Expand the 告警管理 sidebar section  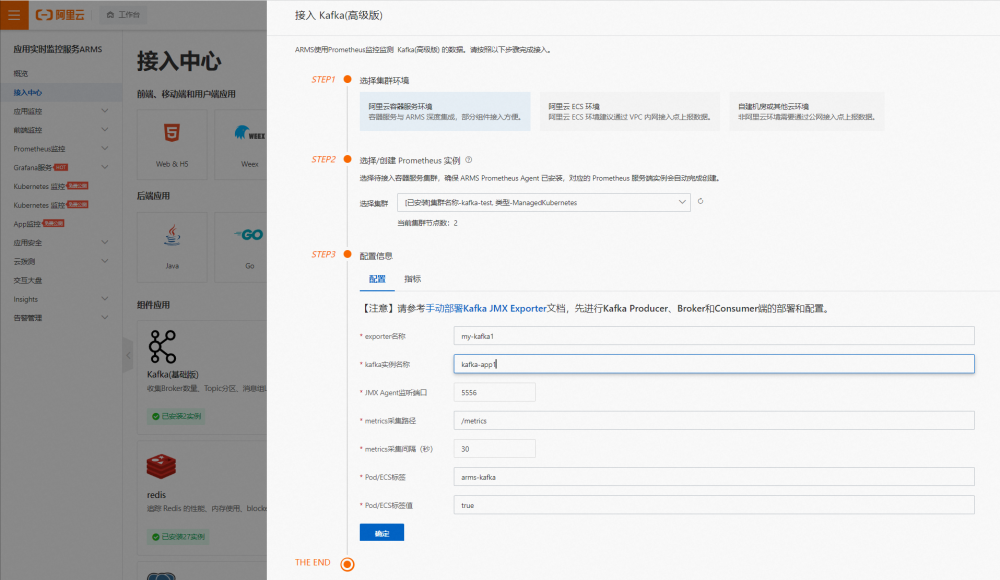[105, 318]
